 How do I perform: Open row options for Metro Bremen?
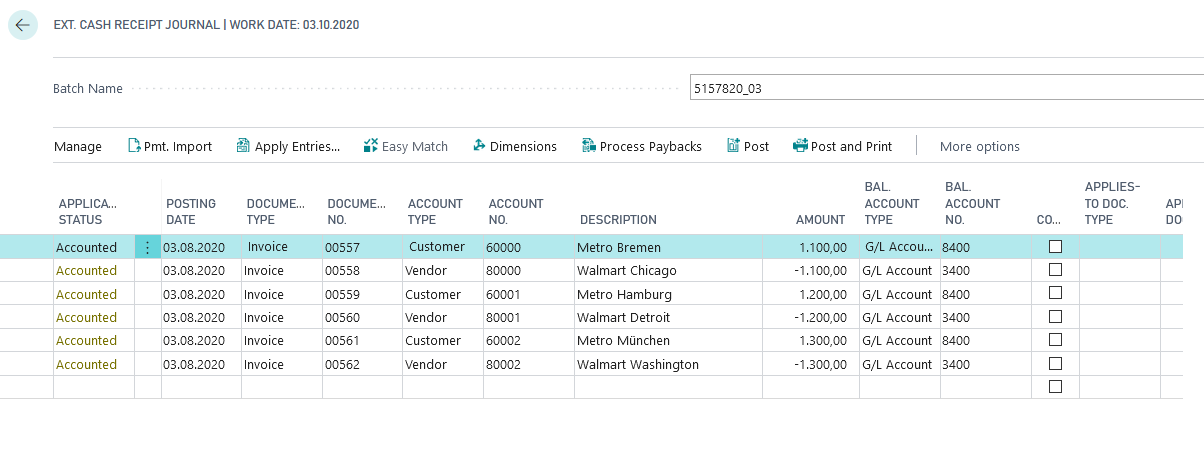[x=148, y=247]
